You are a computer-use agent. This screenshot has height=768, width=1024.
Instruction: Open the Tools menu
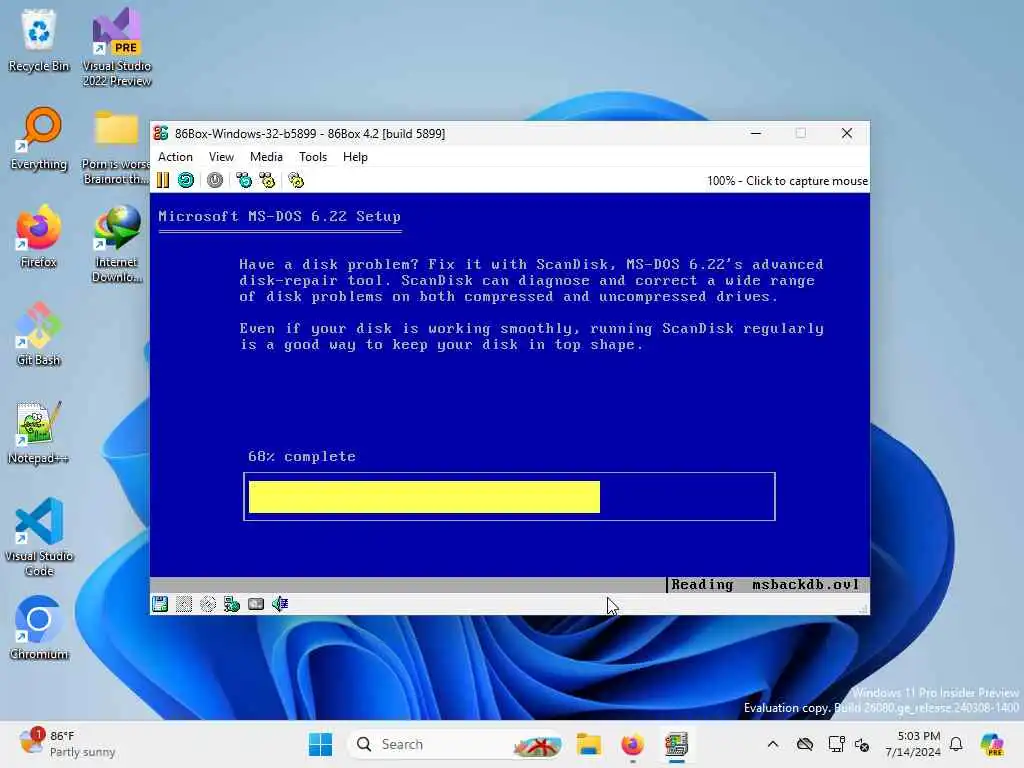coord(313,157)
